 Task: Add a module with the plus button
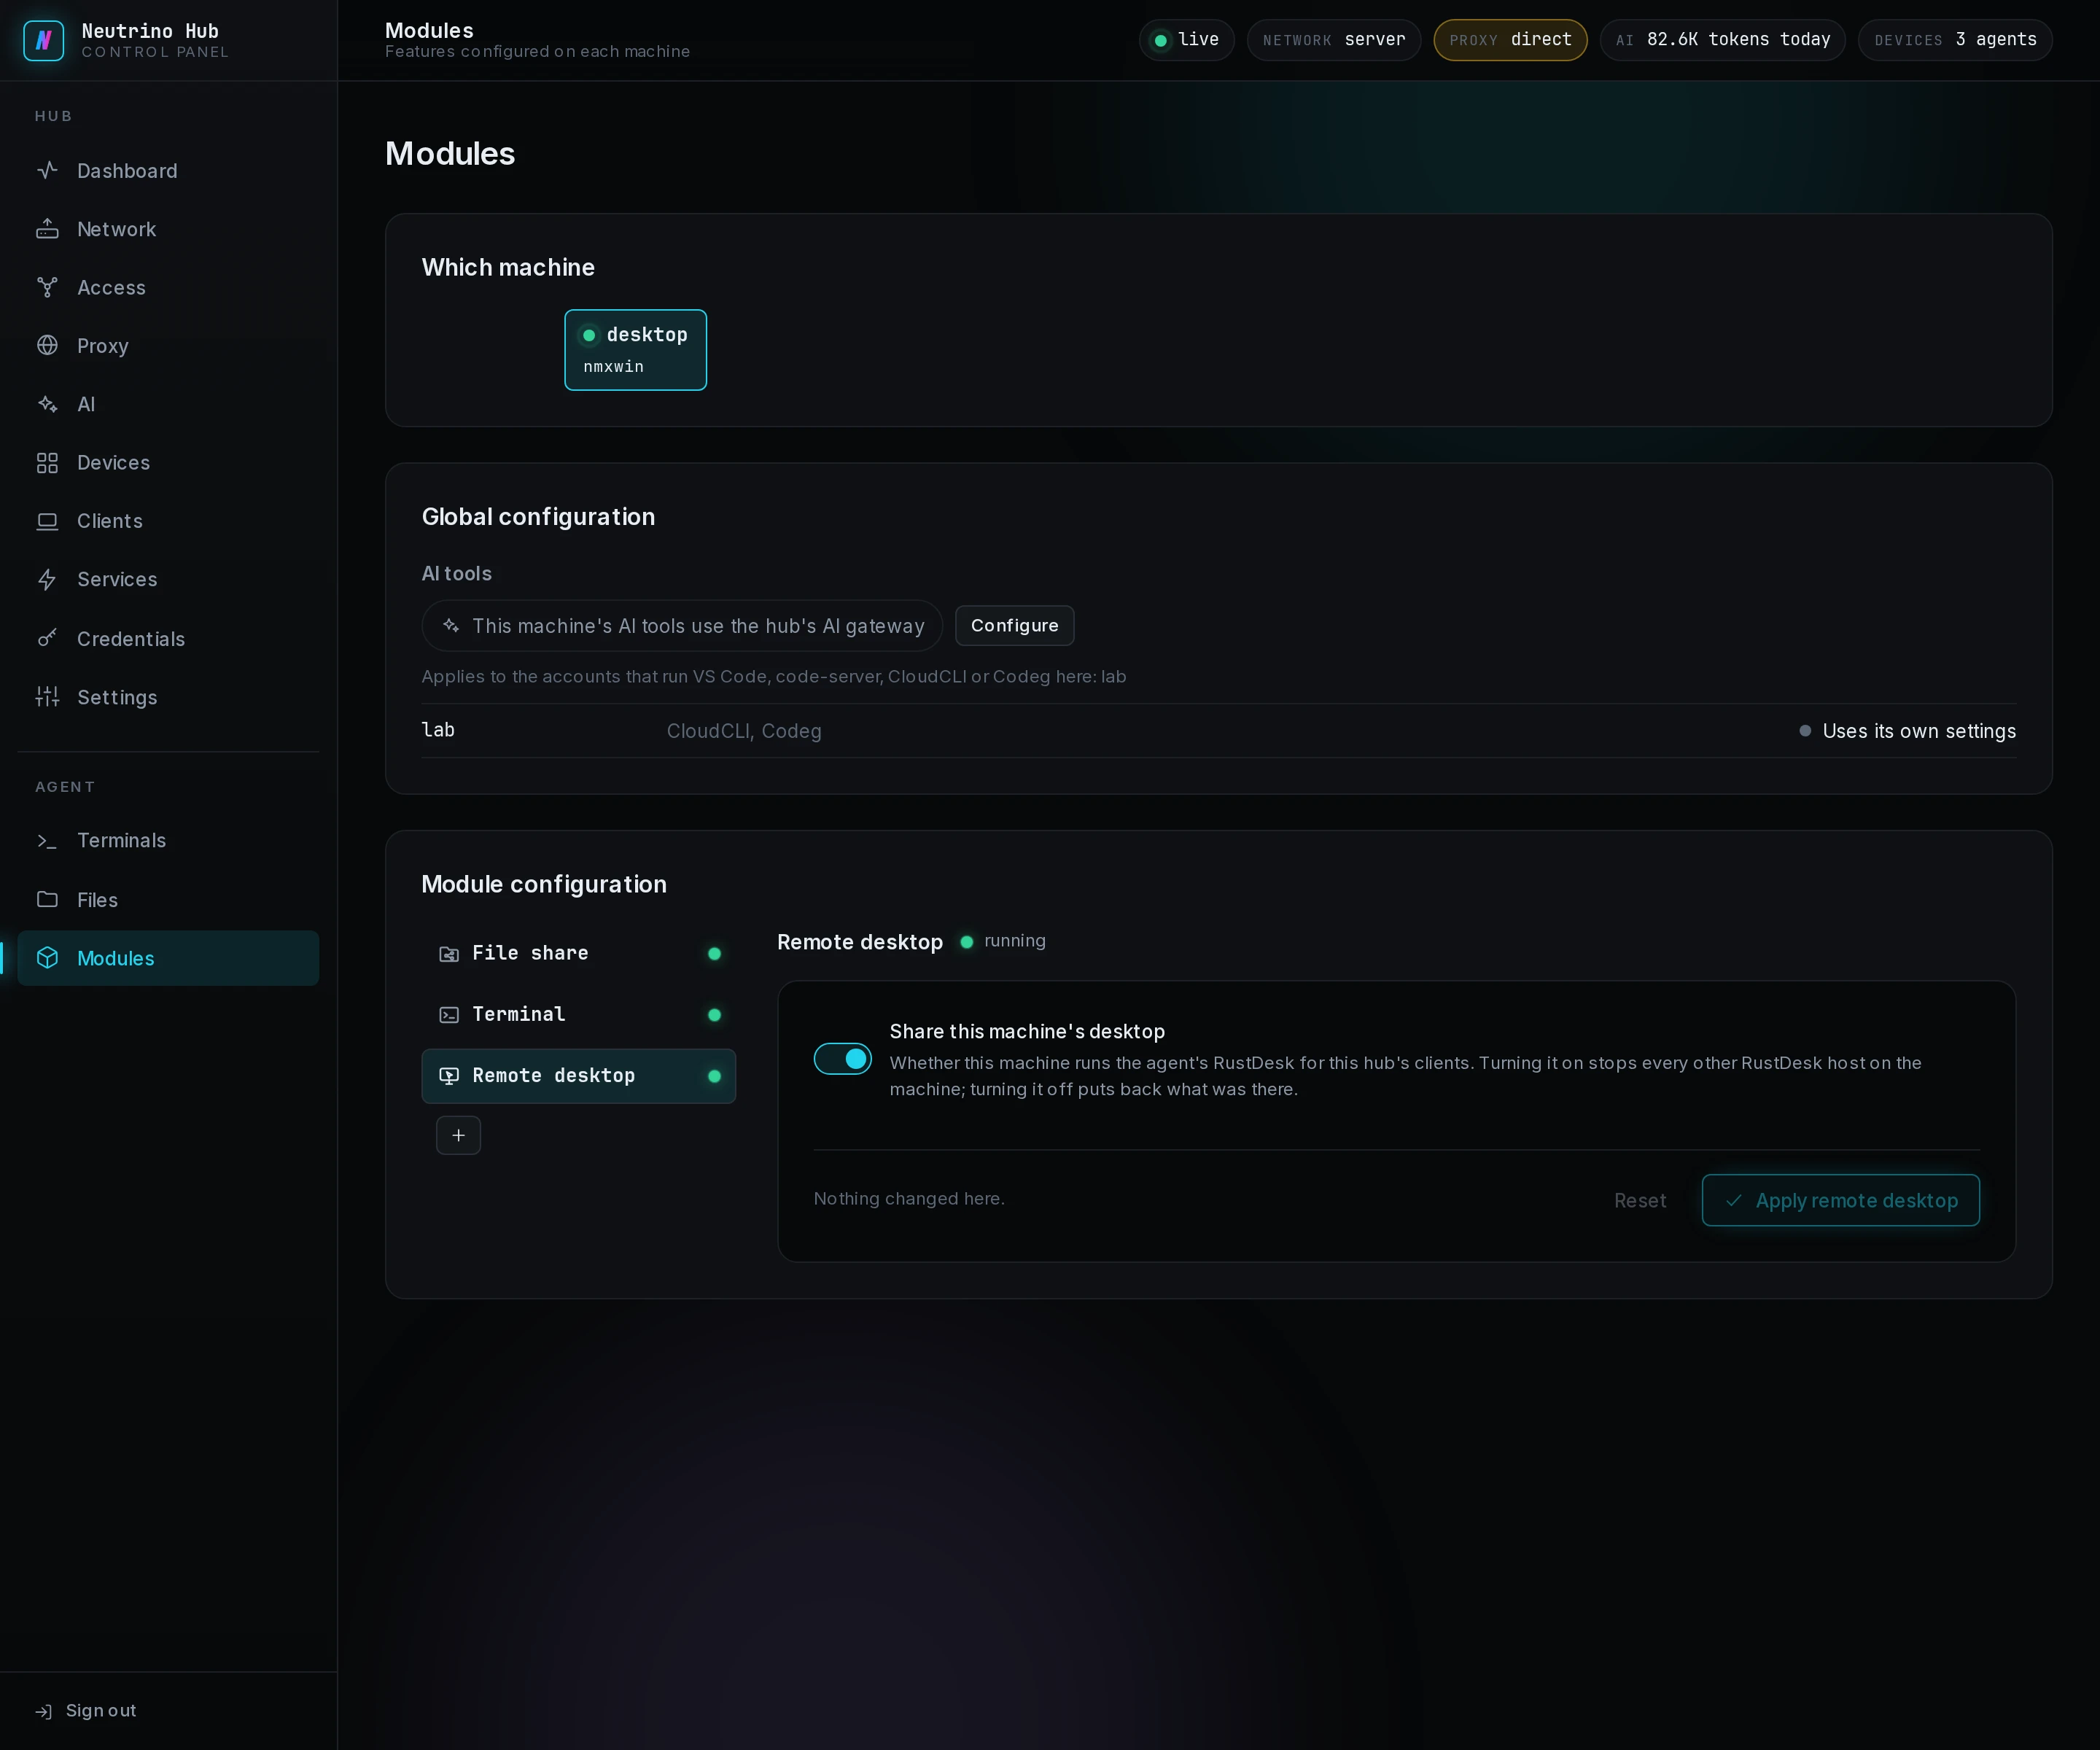(x=458, y=1135)
